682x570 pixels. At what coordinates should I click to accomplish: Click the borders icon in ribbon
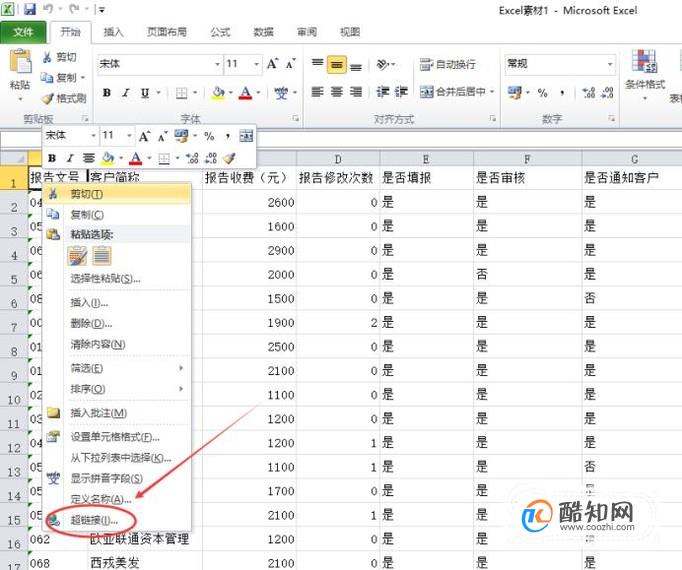[181, 92]
